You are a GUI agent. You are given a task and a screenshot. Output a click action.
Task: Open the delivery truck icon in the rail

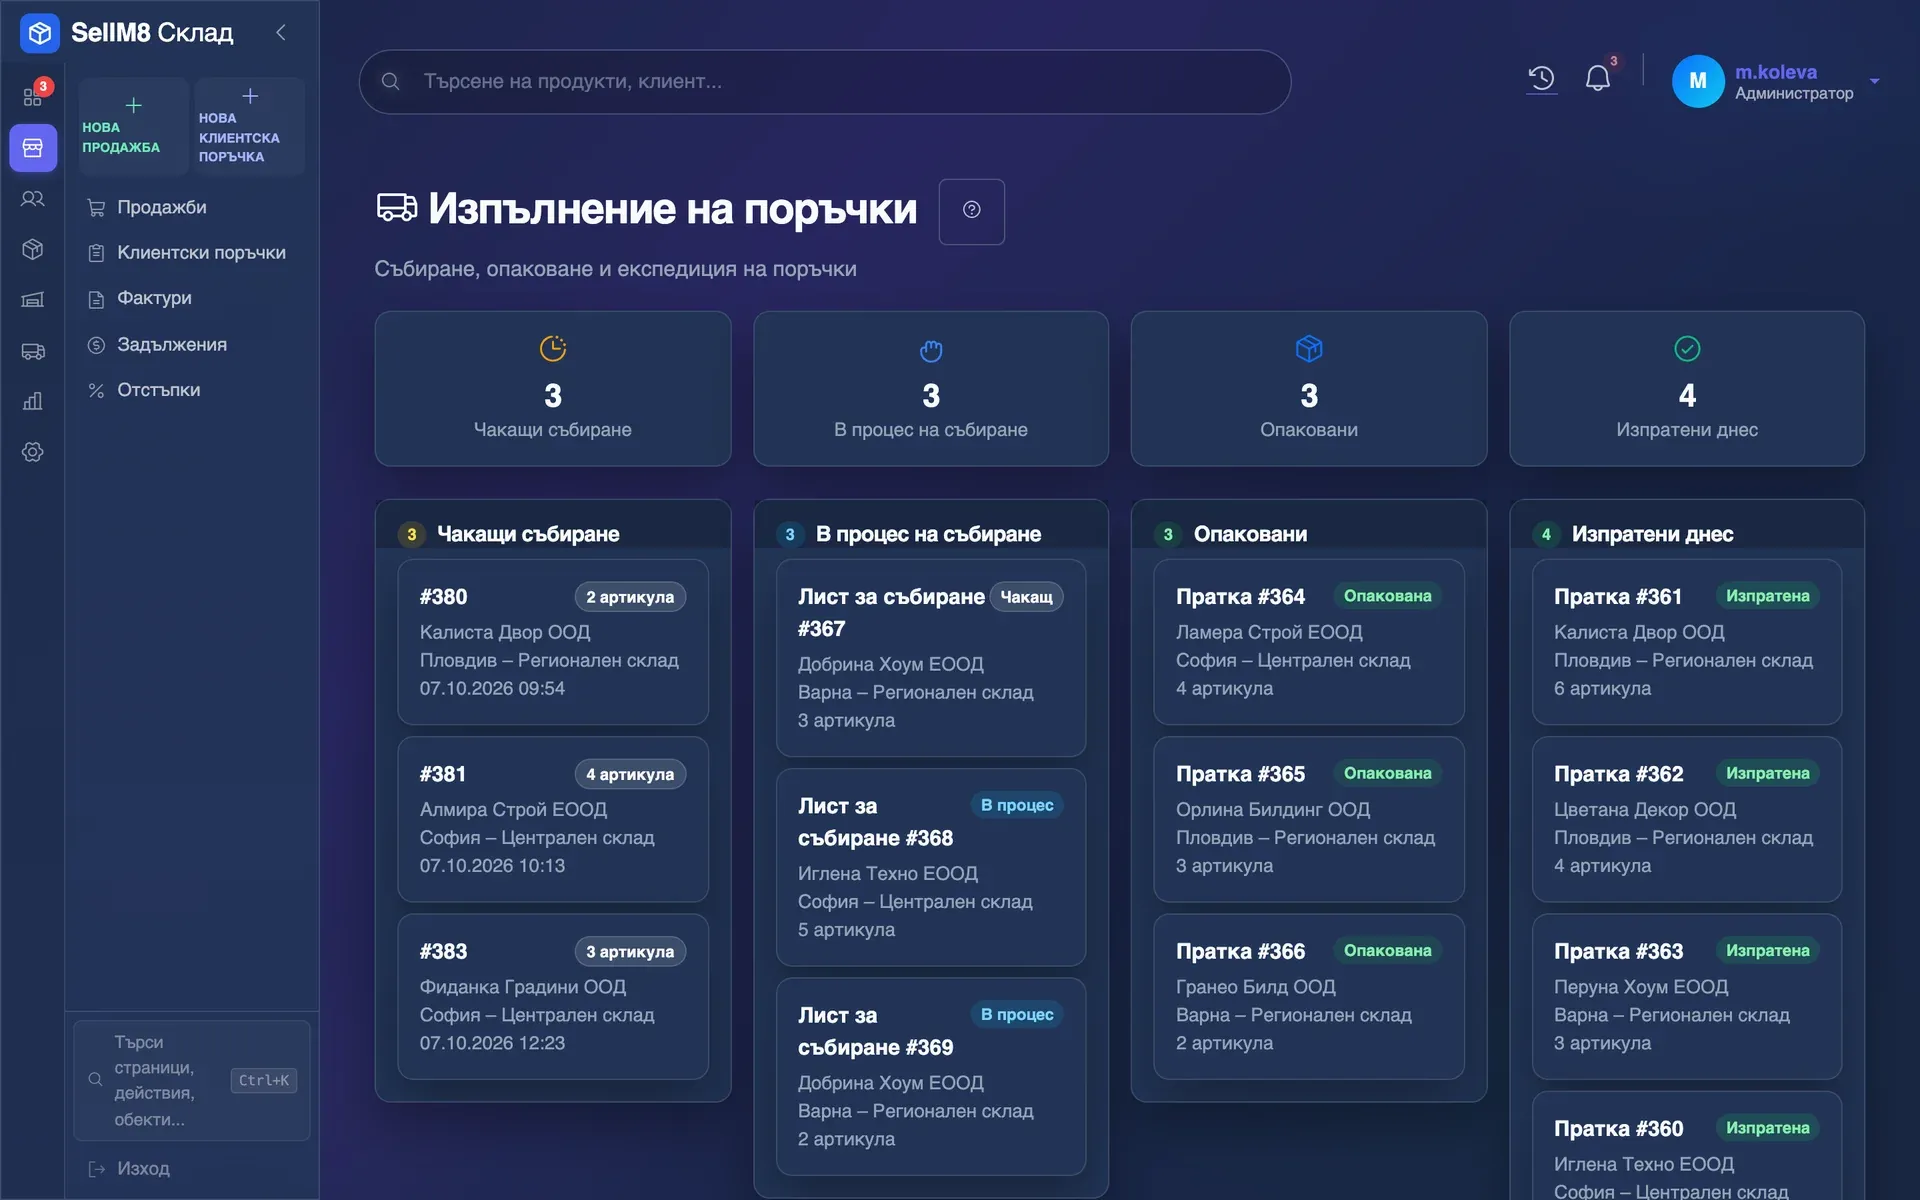pos(33,351)
